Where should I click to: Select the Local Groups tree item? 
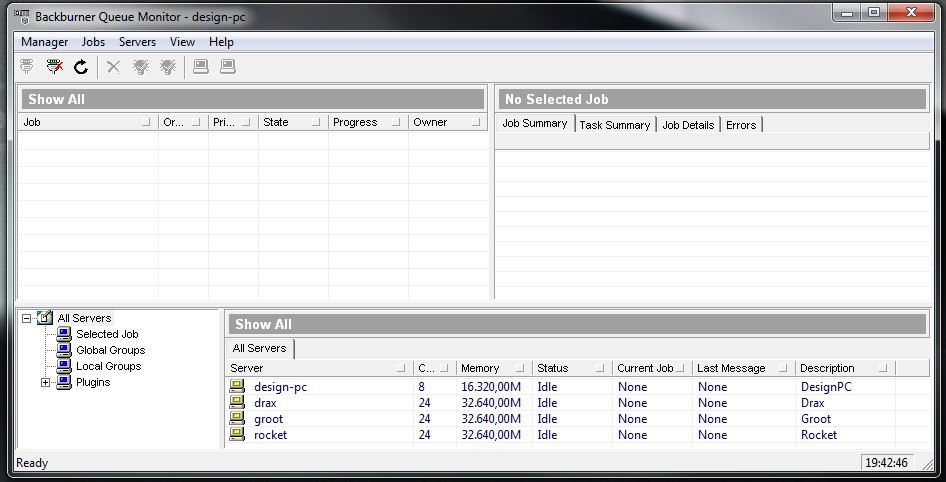coord(109,366)
